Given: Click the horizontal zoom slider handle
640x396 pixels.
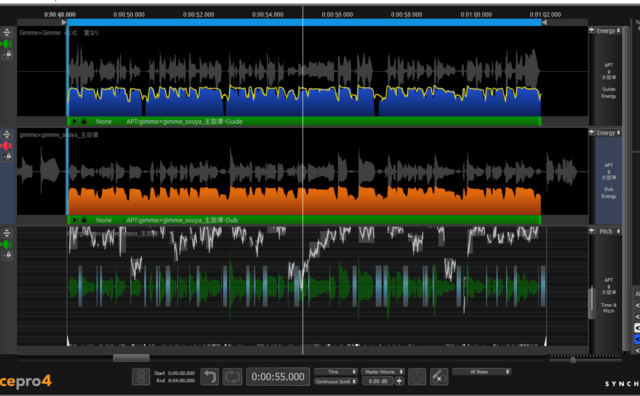Looking at the screenshot, I should (573, 360).
